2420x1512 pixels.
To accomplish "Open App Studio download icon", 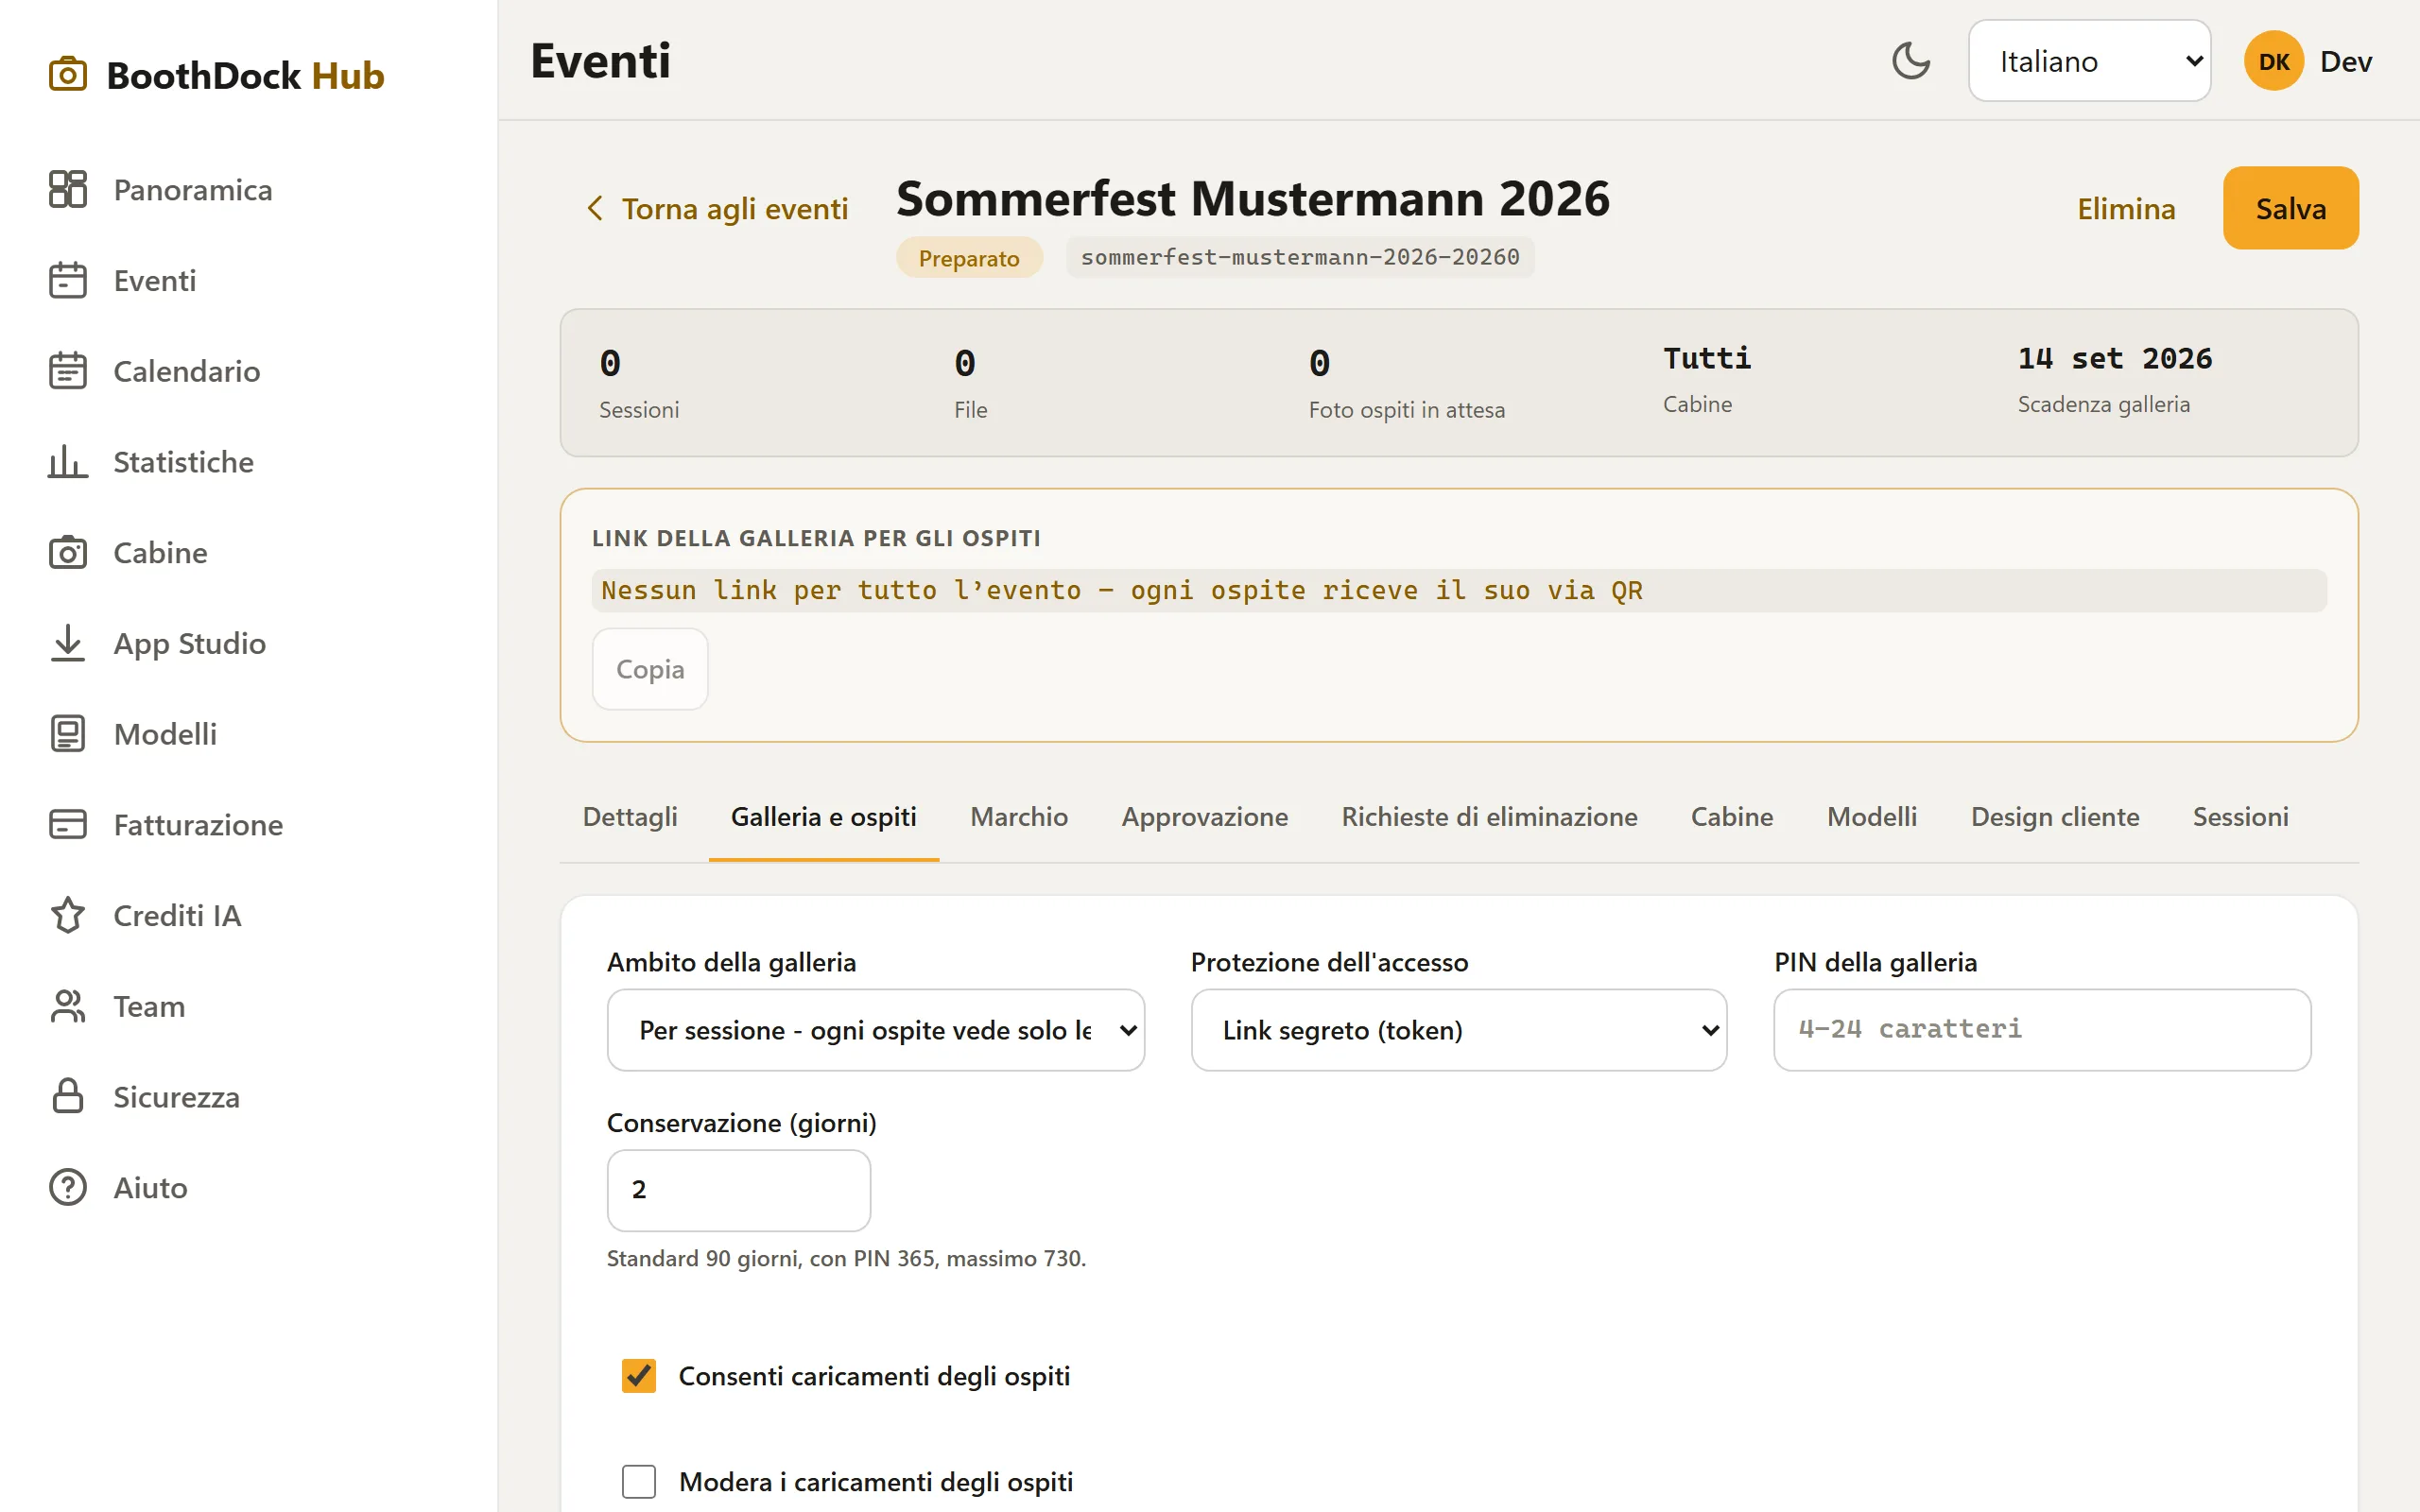I will click(68, 643).
